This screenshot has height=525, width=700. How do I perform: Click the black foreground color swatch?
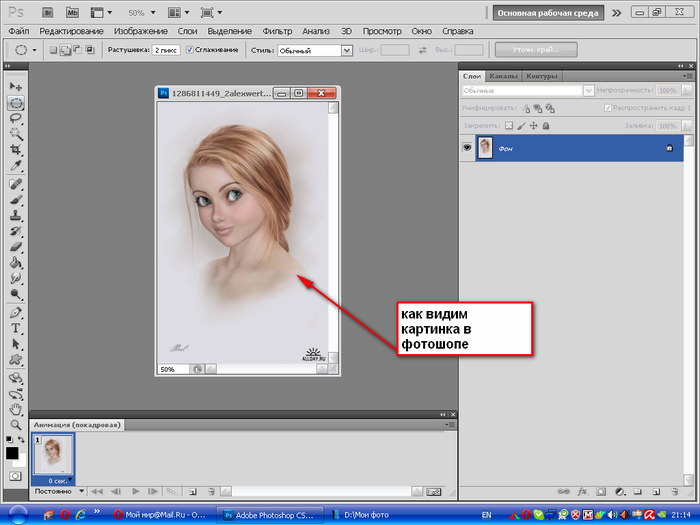[x=12, y=453]
